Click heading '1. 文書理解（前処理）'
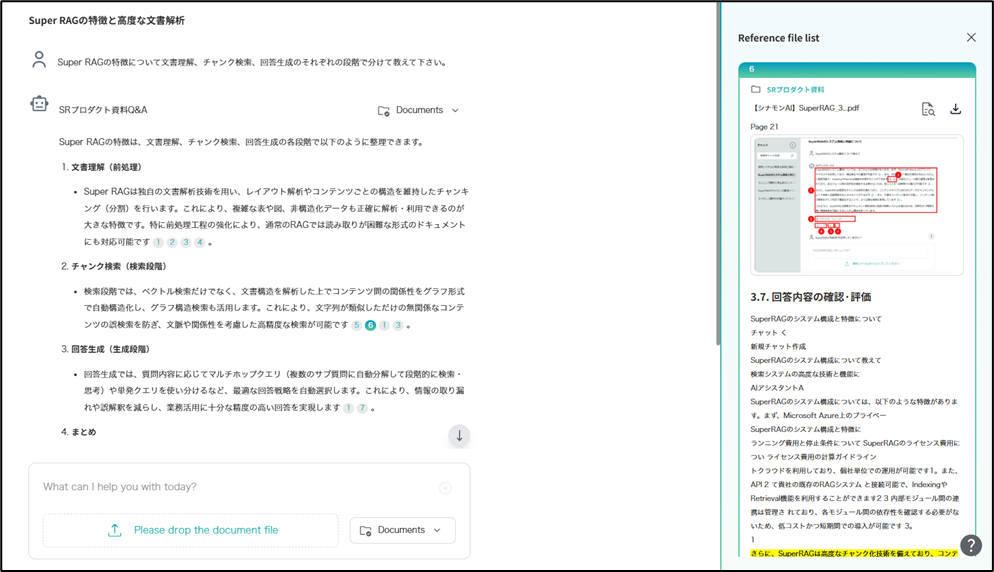The width and height of the screenshot is (994, 572). pos(101,167)
